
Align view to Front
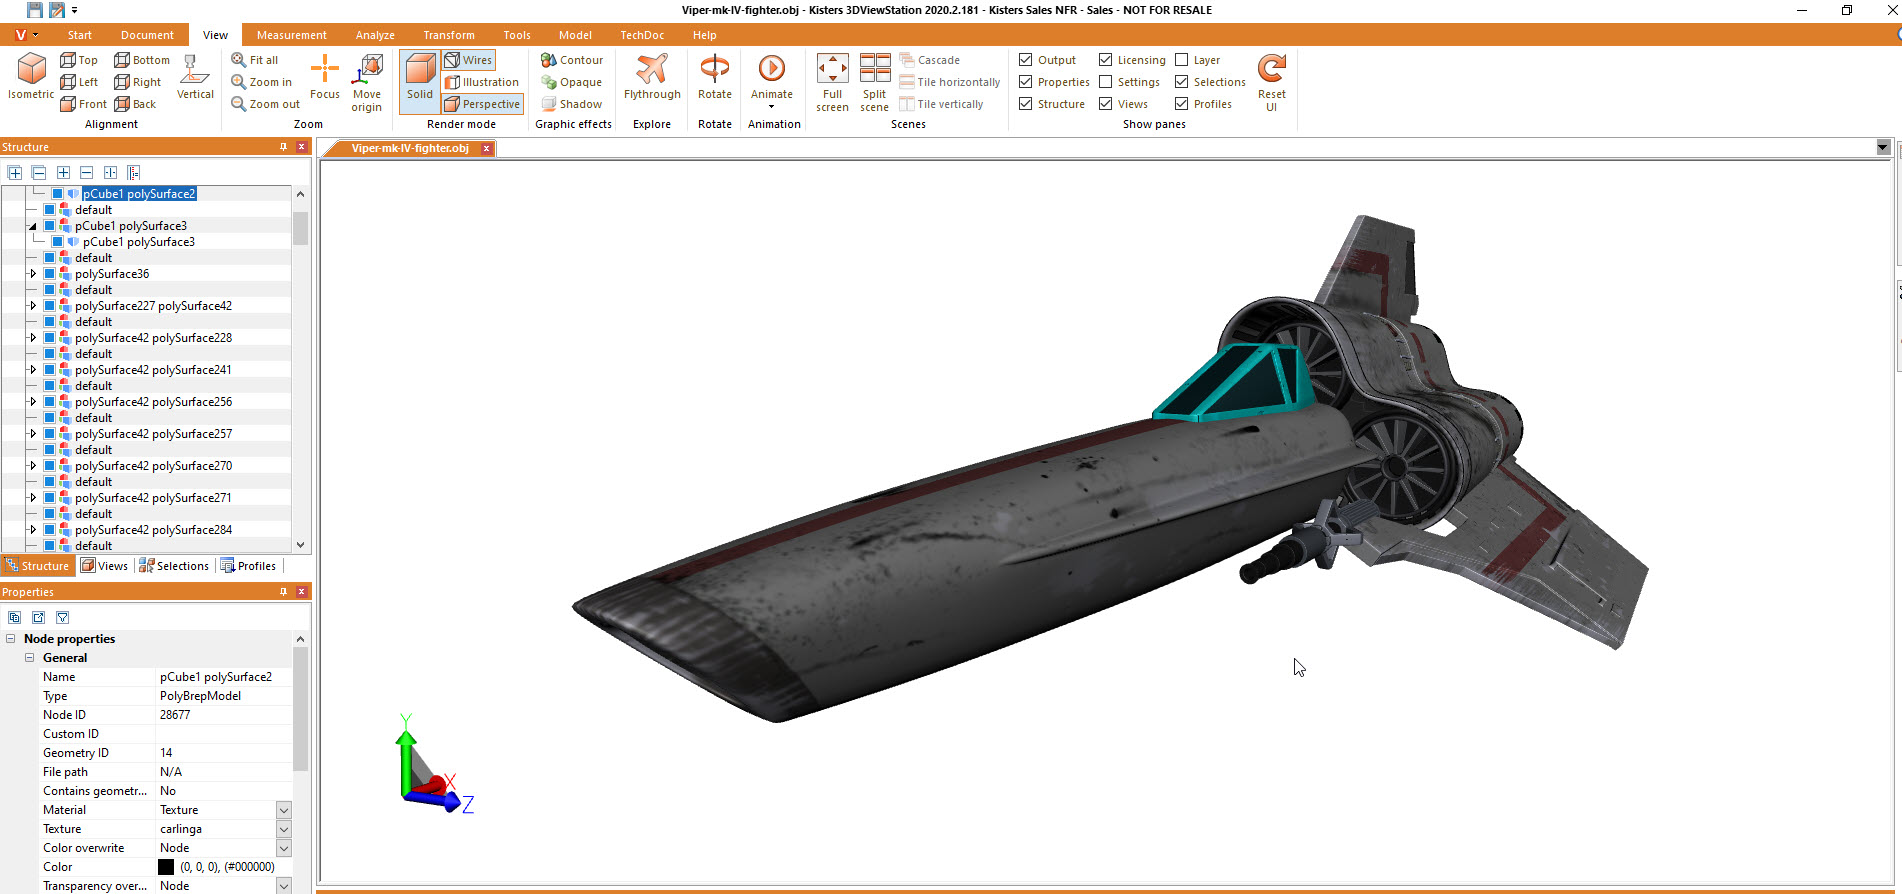coord(83,104)
